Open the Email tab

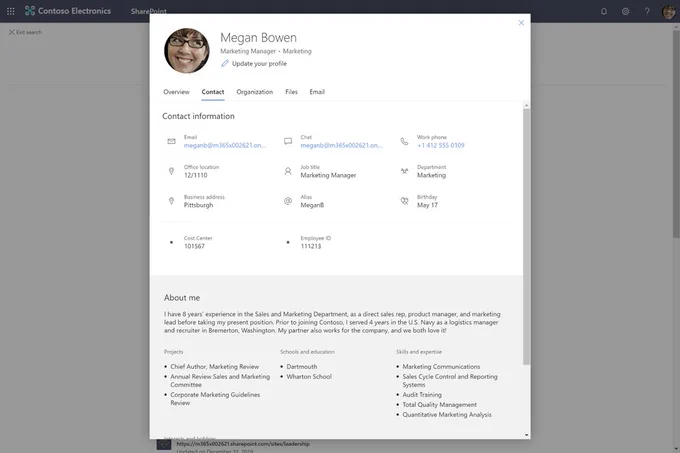(x=317, y=92)
